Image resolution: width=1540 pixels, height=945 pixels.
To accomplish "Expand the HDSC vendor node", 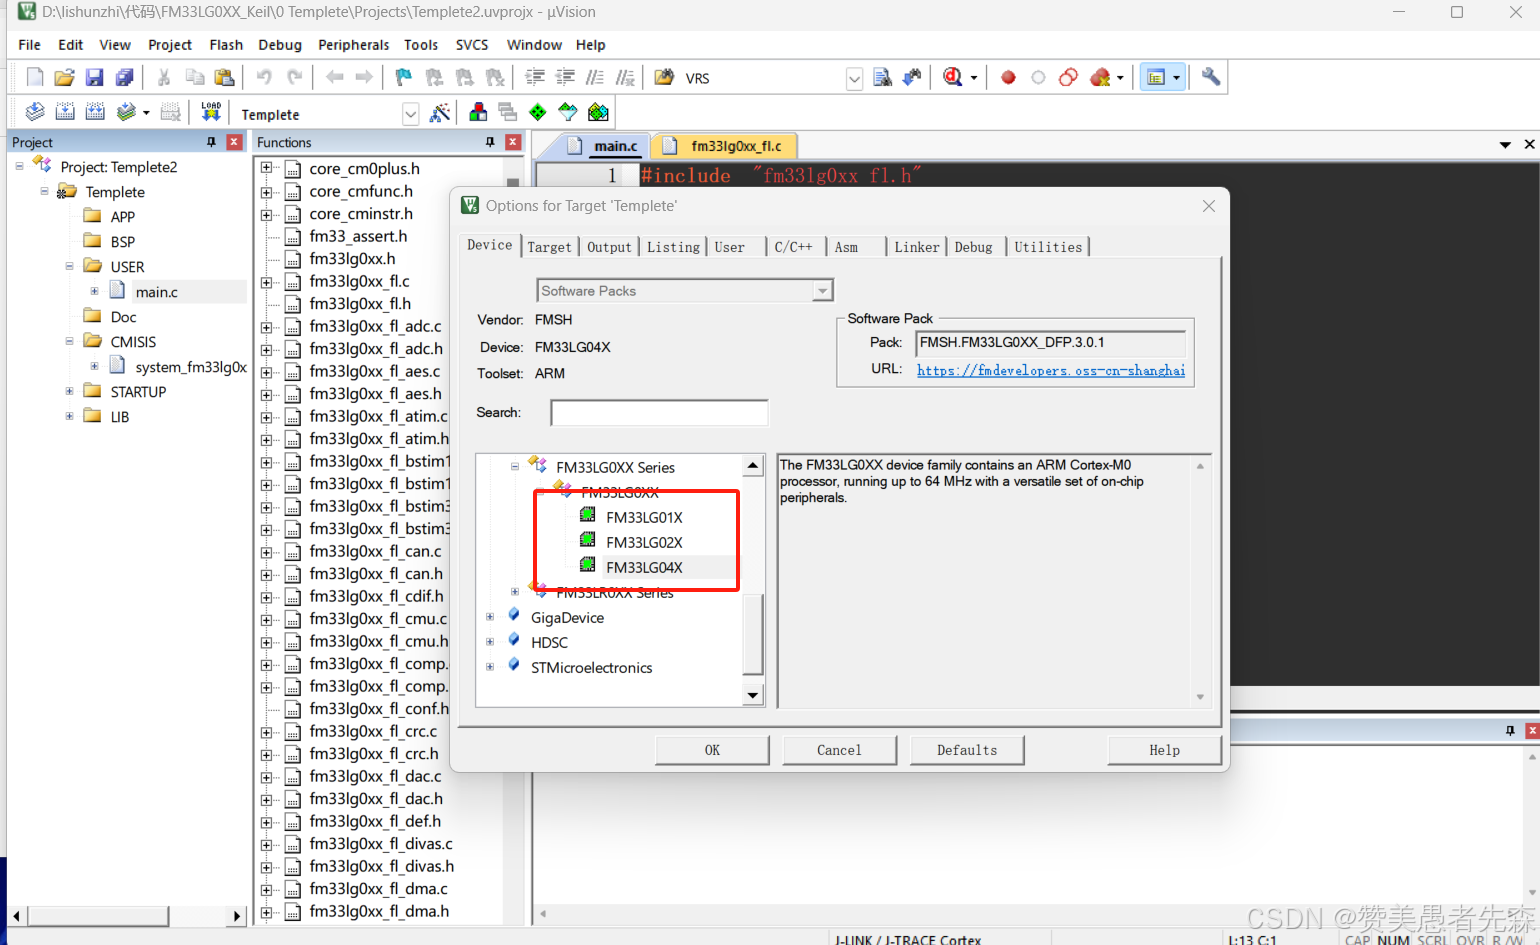I will click(490, 642).
